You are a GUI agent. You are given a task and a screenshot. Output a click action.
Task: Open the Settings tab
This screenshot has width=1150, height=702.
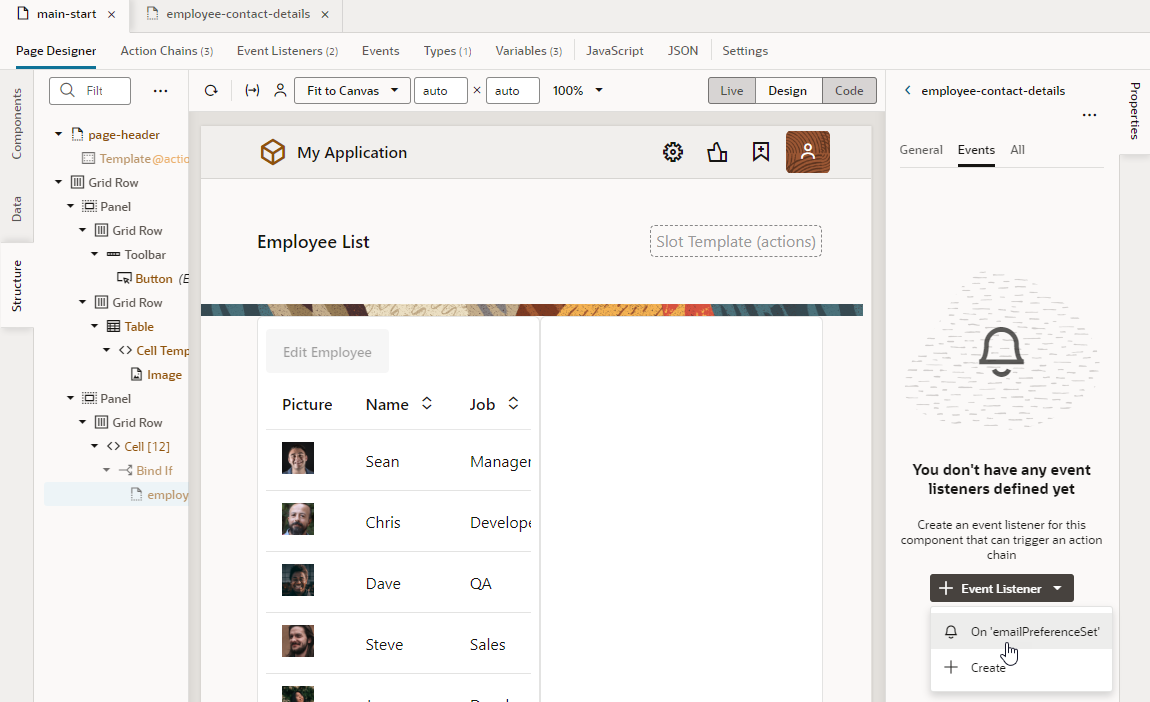[744, 51]
